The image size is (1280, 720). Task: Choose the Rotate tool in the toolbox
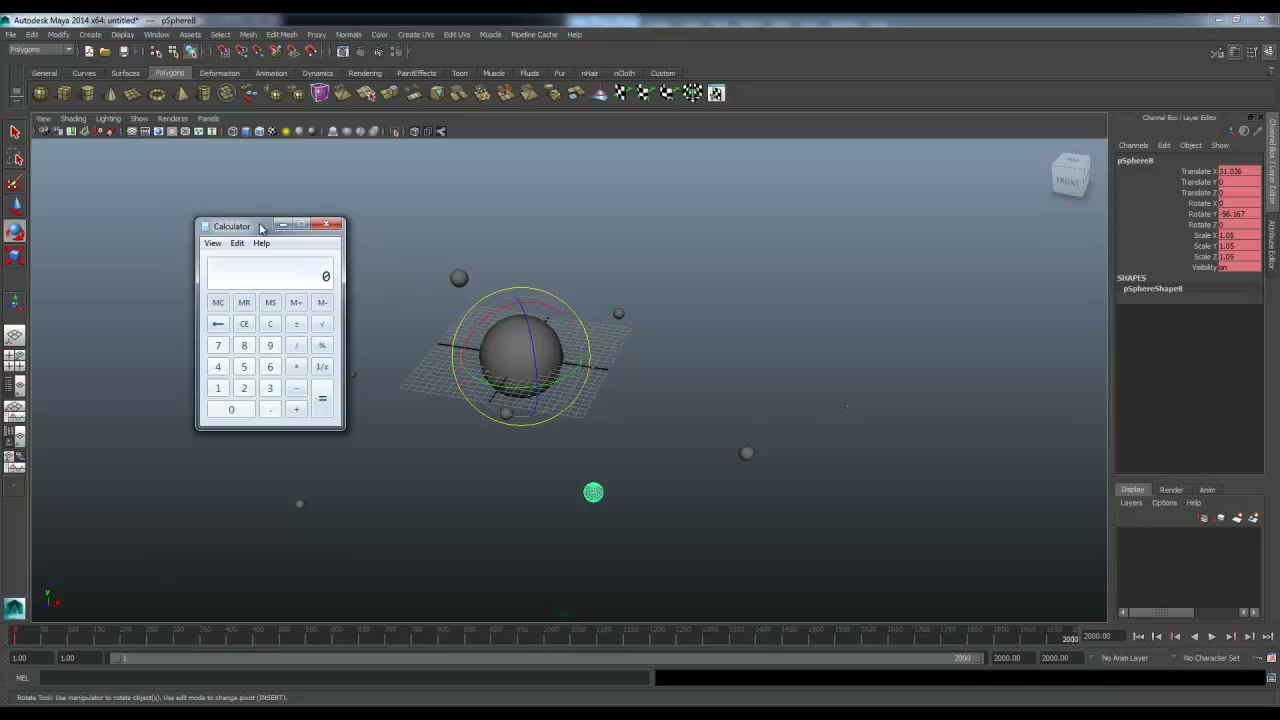point(15,231)
